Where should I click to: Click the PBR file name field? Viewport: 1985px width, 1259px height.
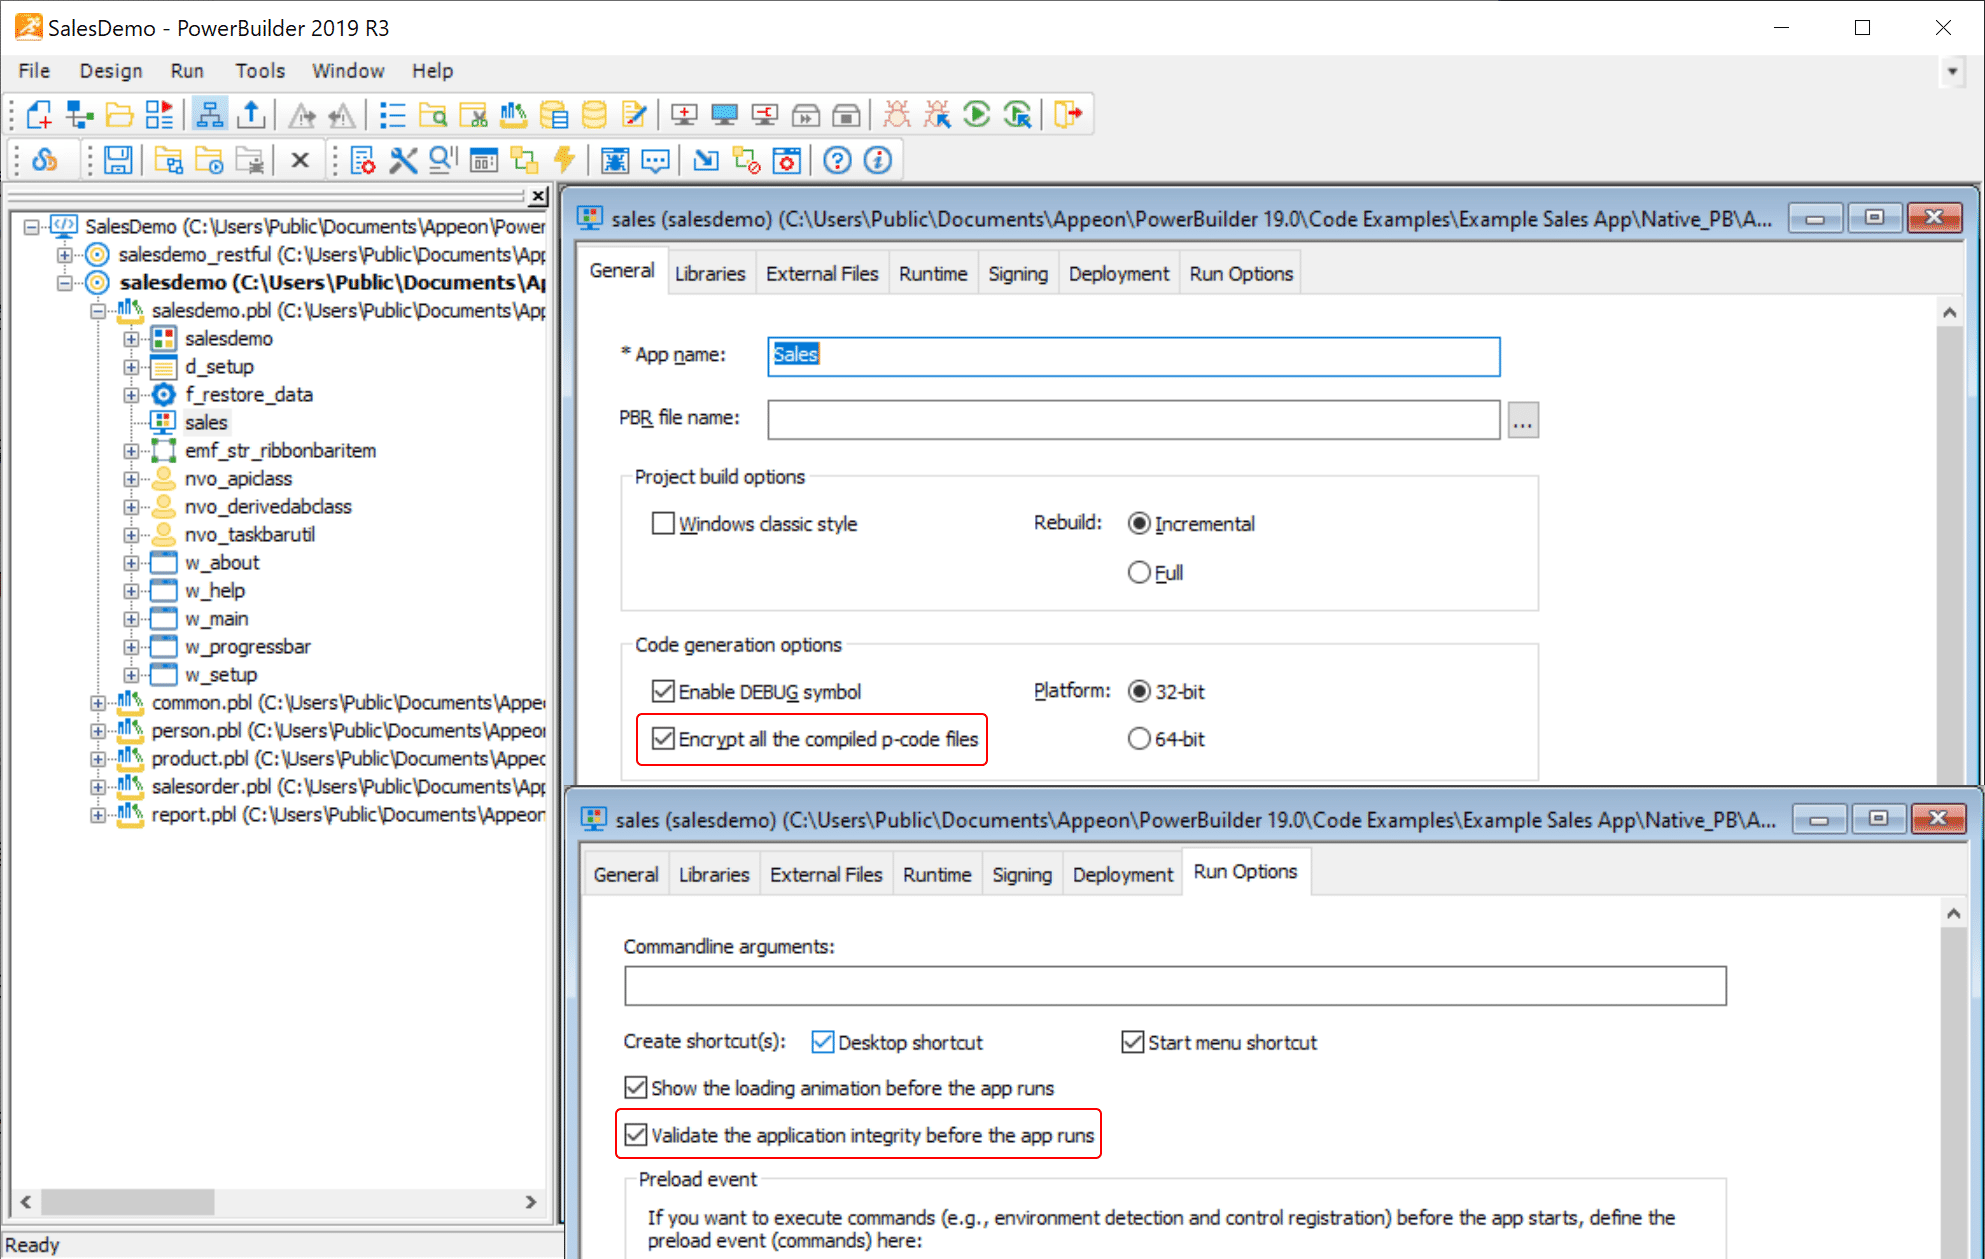(x=1134, y=419)
